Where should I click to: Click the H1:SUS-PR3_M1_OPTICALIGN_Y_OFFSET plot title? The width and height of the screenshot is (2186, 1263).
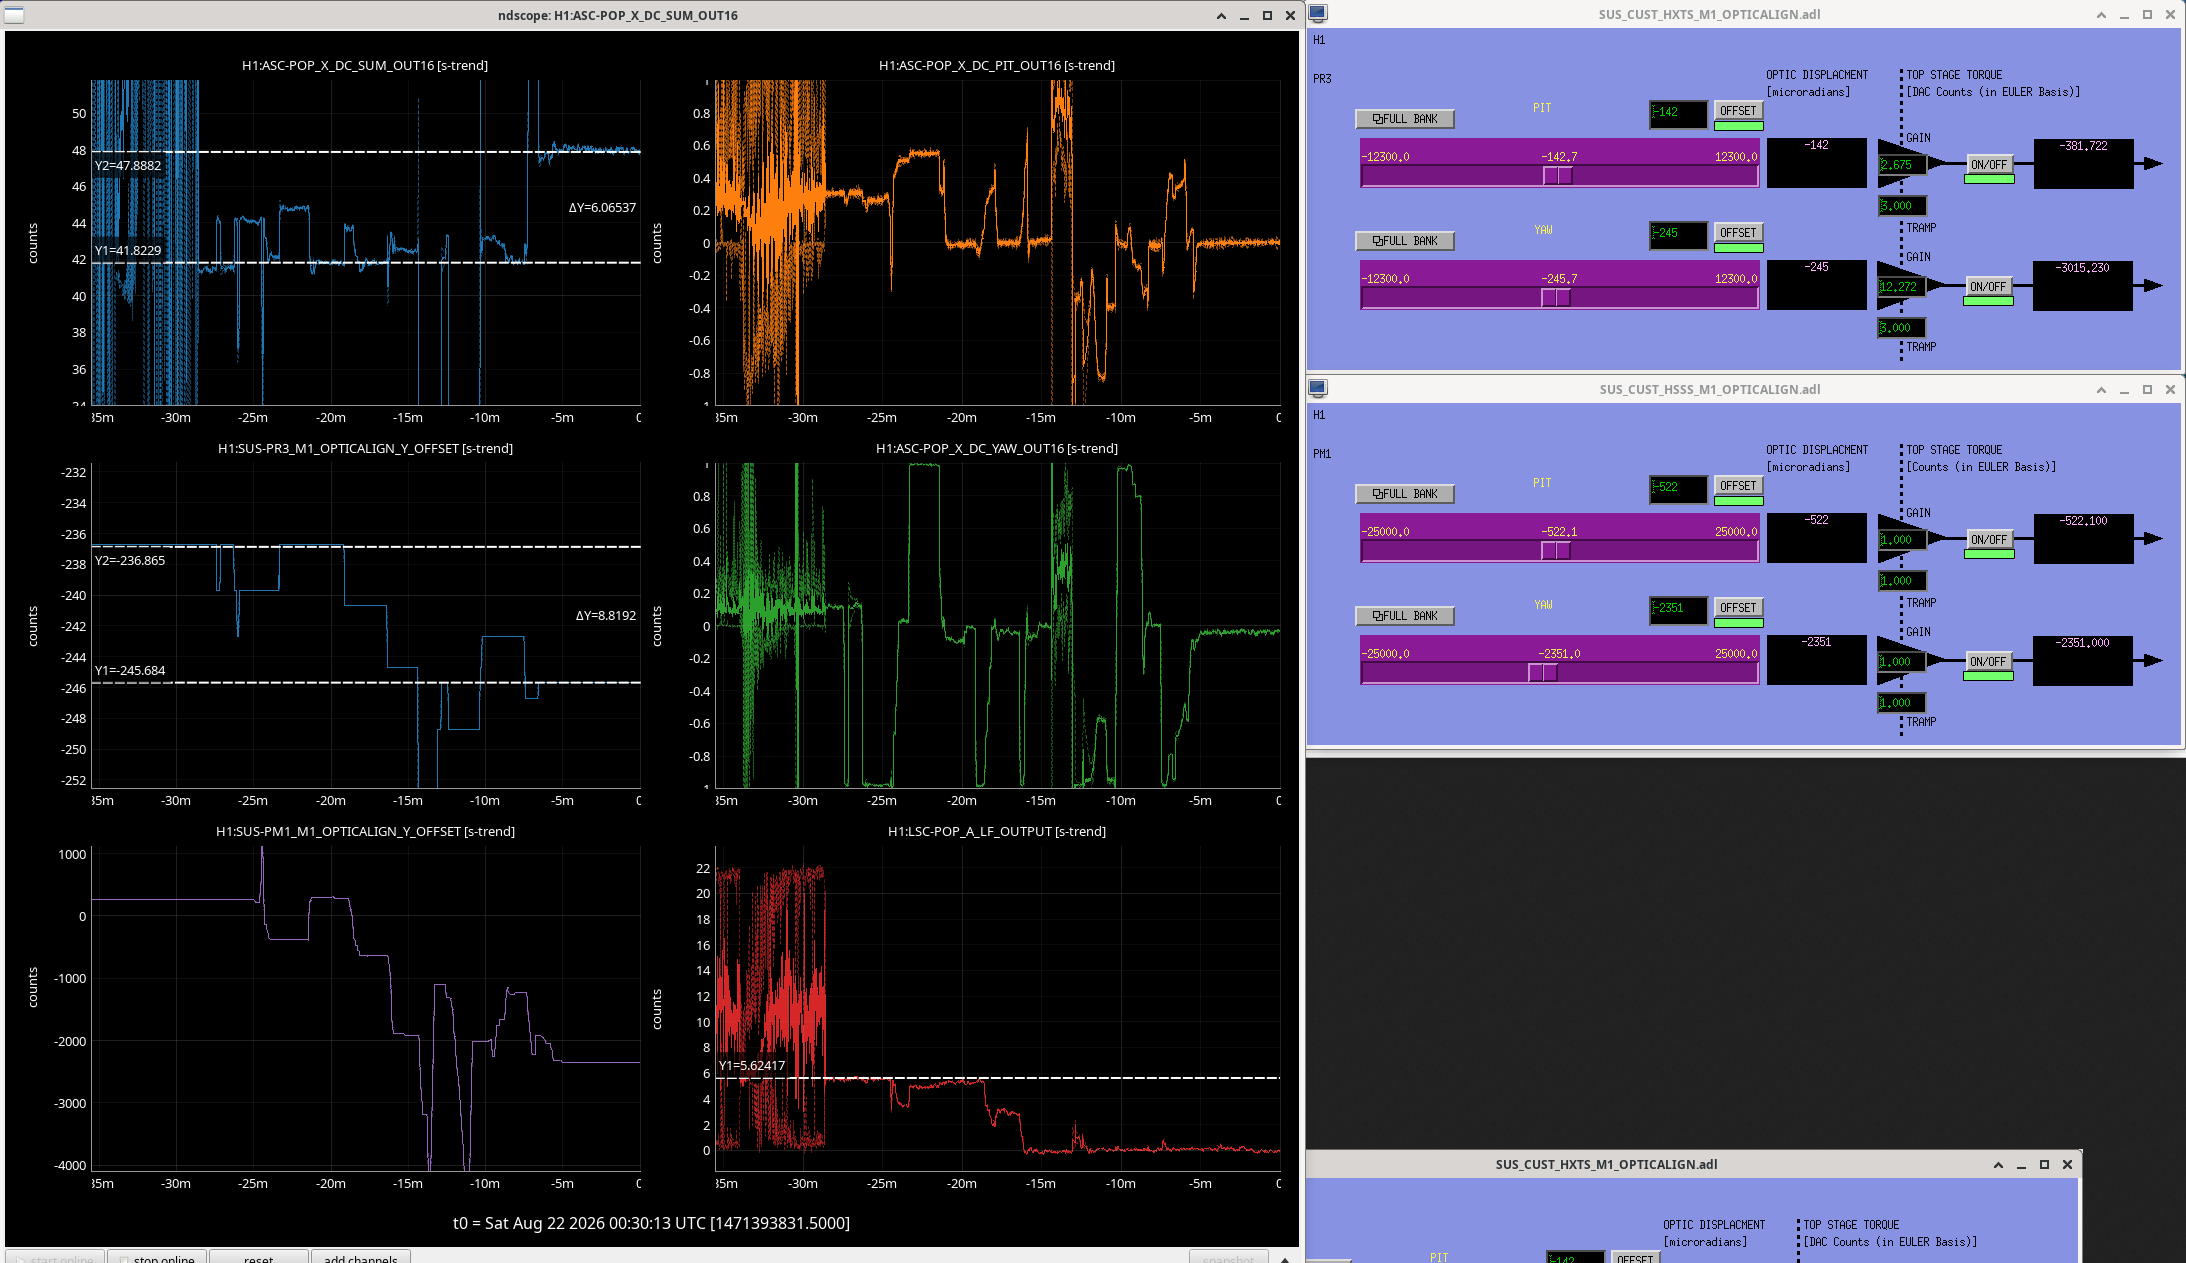pyautogui.click(x=365, y=449)
